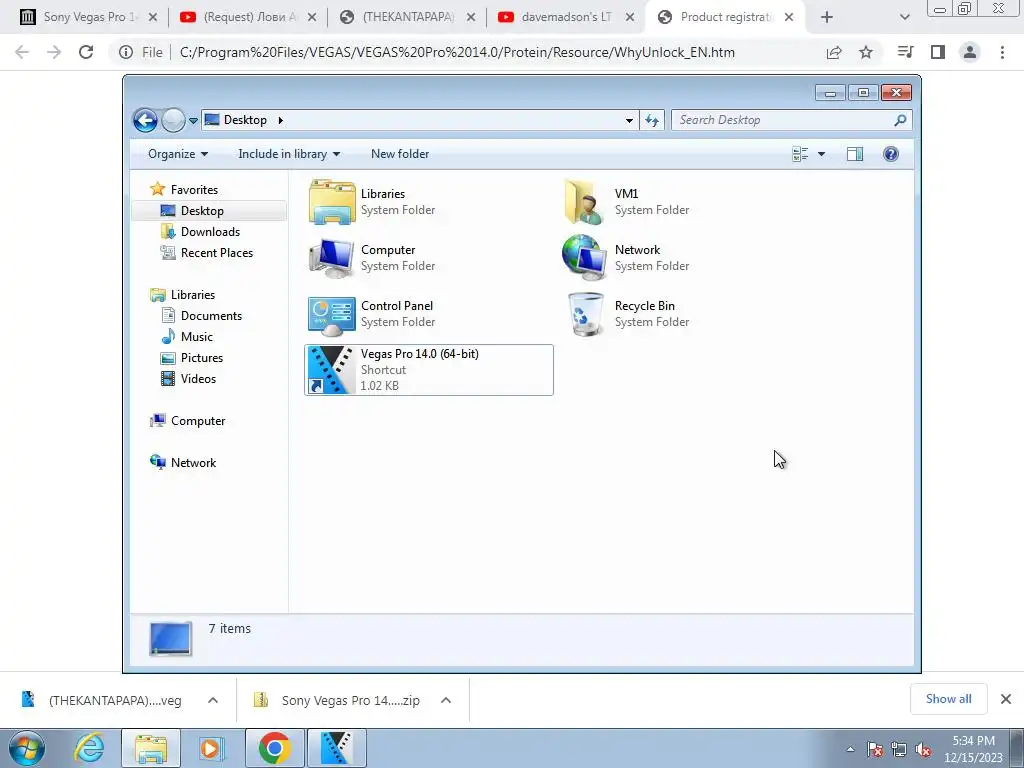This screenshot has height=768, width=1024.
Task: Select the Recycle Bin icon
Action: coord(586,315)
